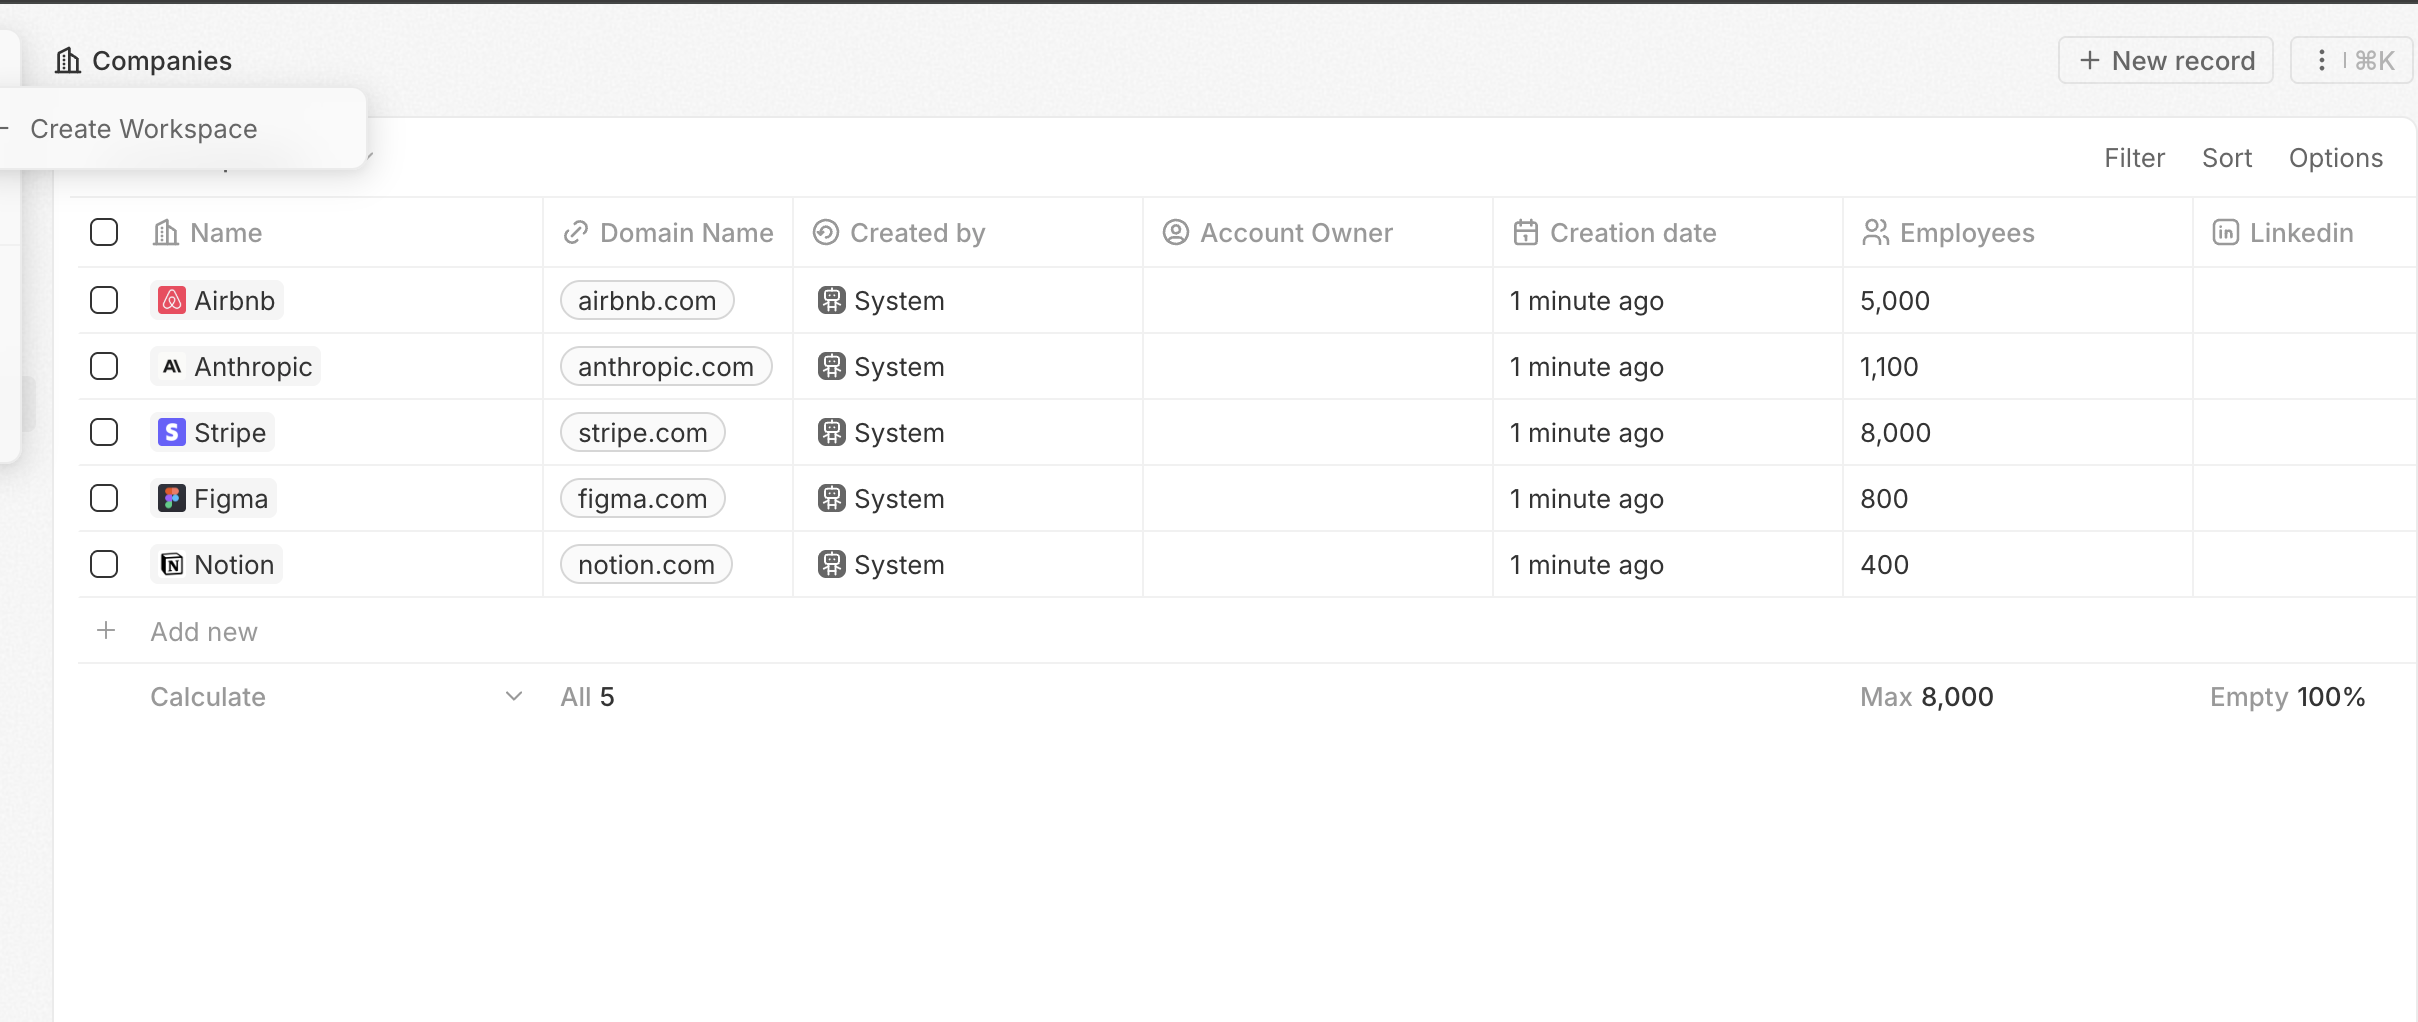Click the System robot icon in Anthropic row

pos(831,366)
